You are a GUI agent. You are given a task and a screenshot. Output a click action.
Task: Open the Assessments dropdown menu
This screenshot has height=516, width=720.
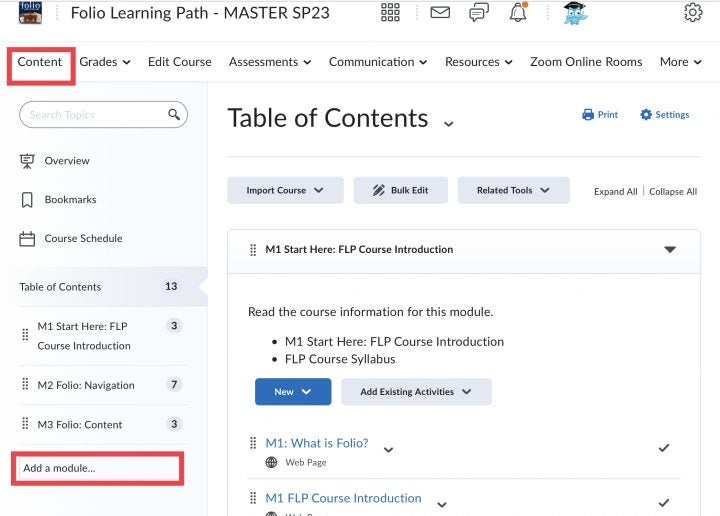click(270, 62)
